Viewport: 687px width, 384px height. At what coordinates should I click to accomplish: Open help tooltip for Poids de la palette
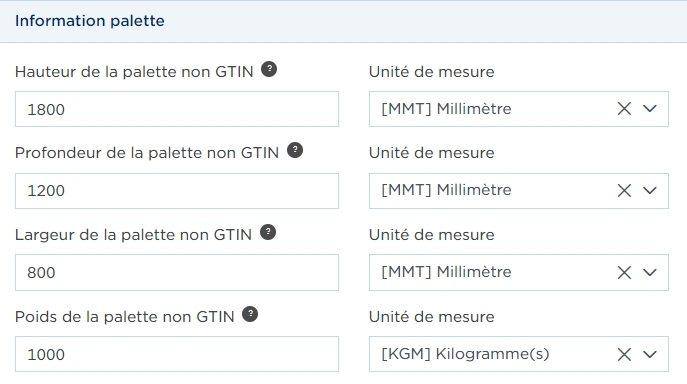250,314
